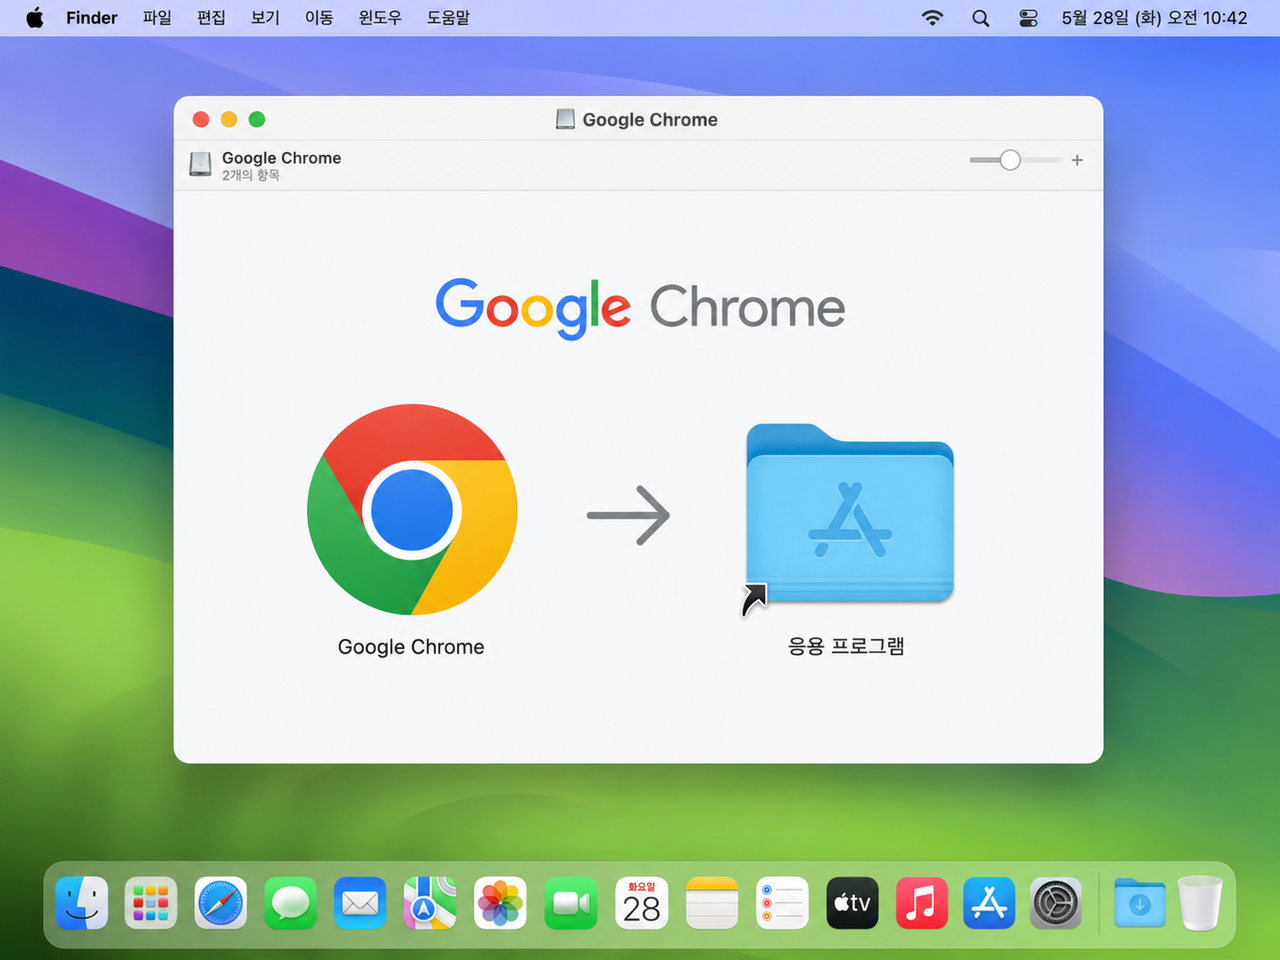Open Music from the Dock
This screenshot has height=960, width=1280.
pyautogui.click(x=921, y=904)
